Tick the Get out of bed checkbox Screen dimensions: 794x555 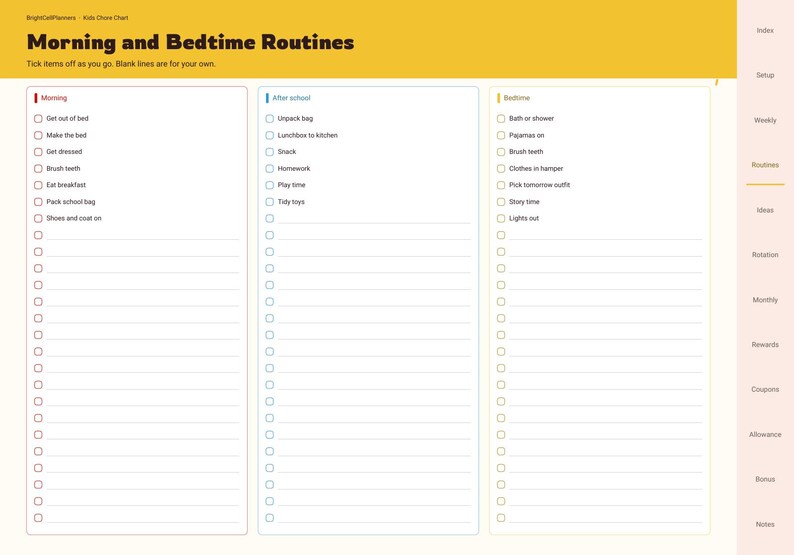tap(38, 118)
